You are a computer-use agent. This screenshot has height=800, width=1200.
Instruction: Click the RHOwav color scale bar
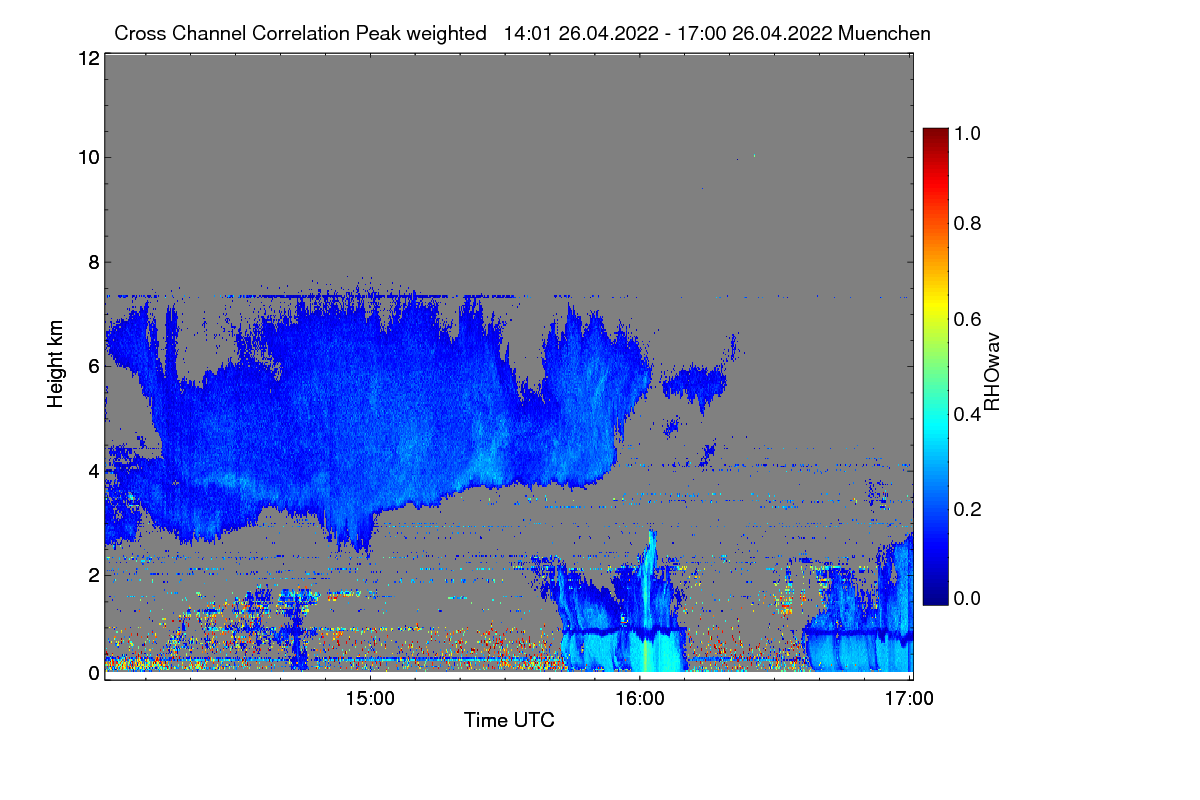point(934,366)
